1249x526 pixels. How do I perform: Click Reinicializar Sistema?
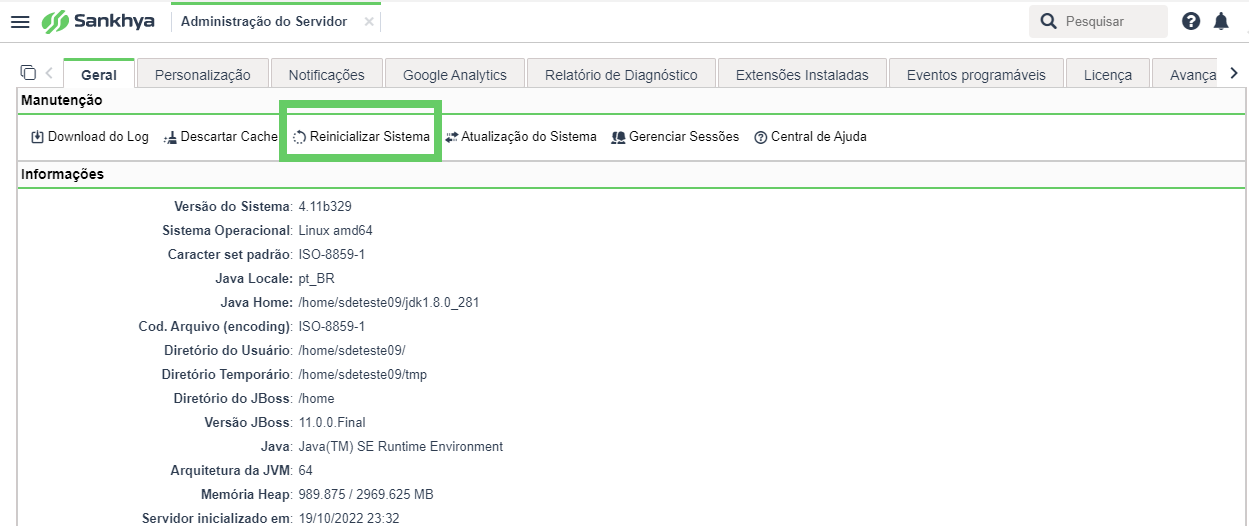[361, 137]
